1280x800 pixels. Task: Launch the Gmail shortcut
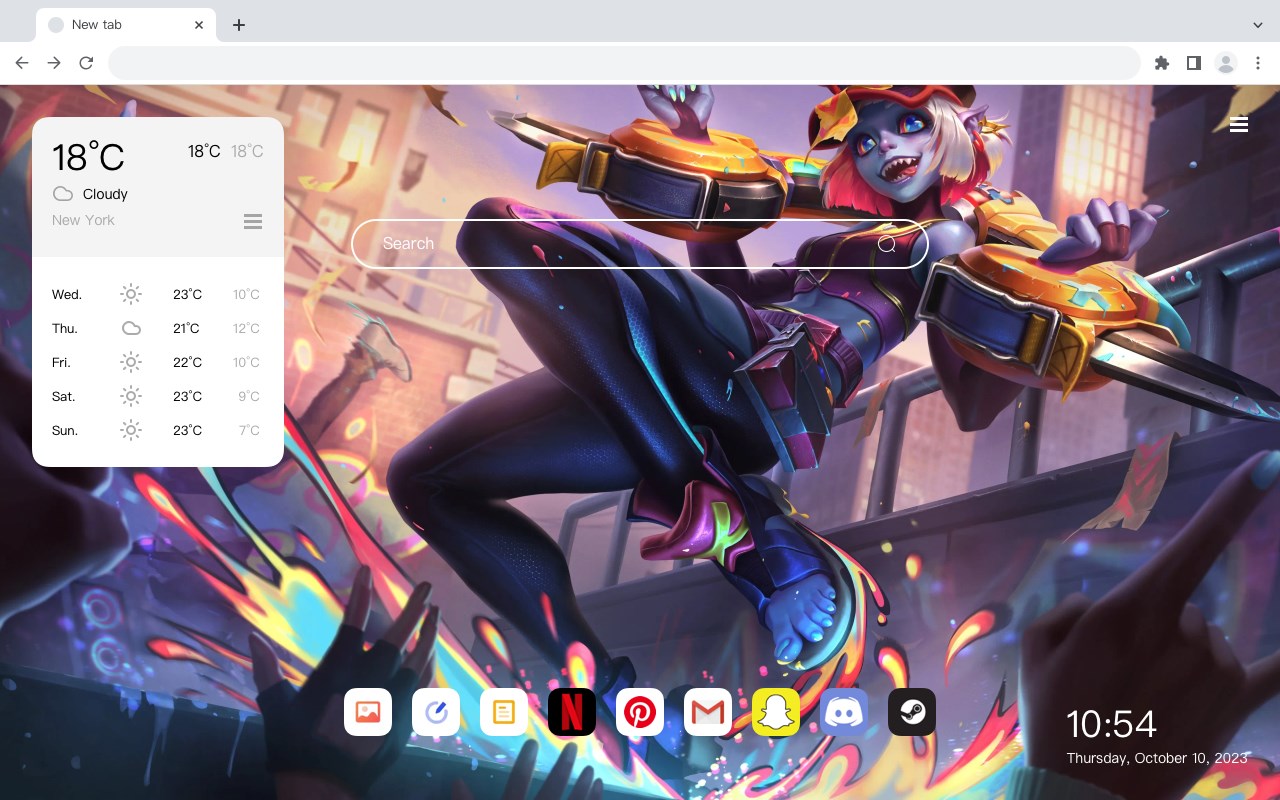click(708, 712)
